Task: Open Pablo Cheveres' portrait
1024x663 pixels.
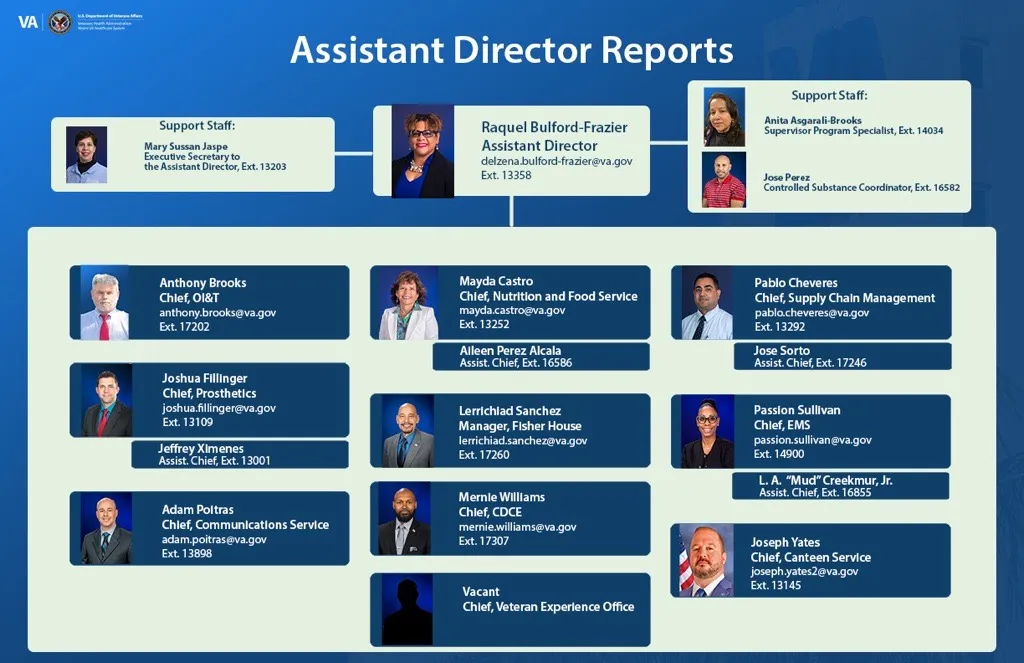Action: [x=707, y=302]
